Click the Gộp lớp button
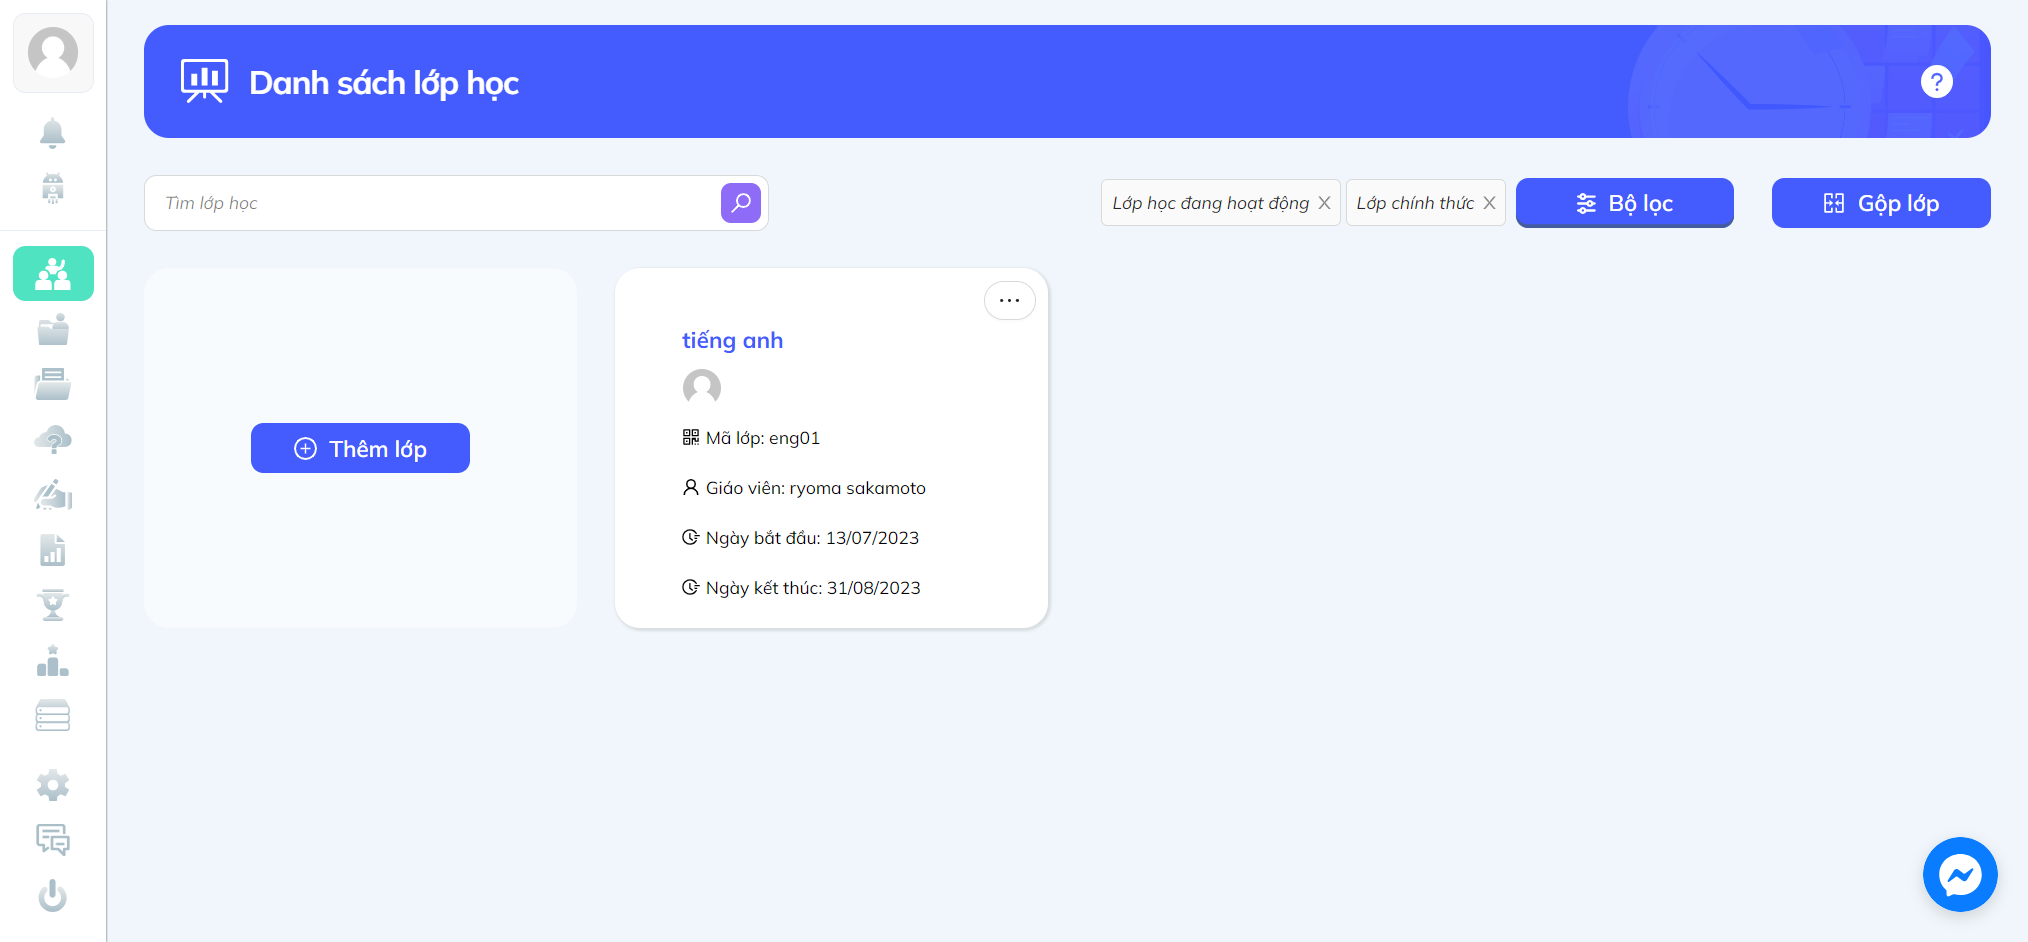 click(x=1881, y=203)
